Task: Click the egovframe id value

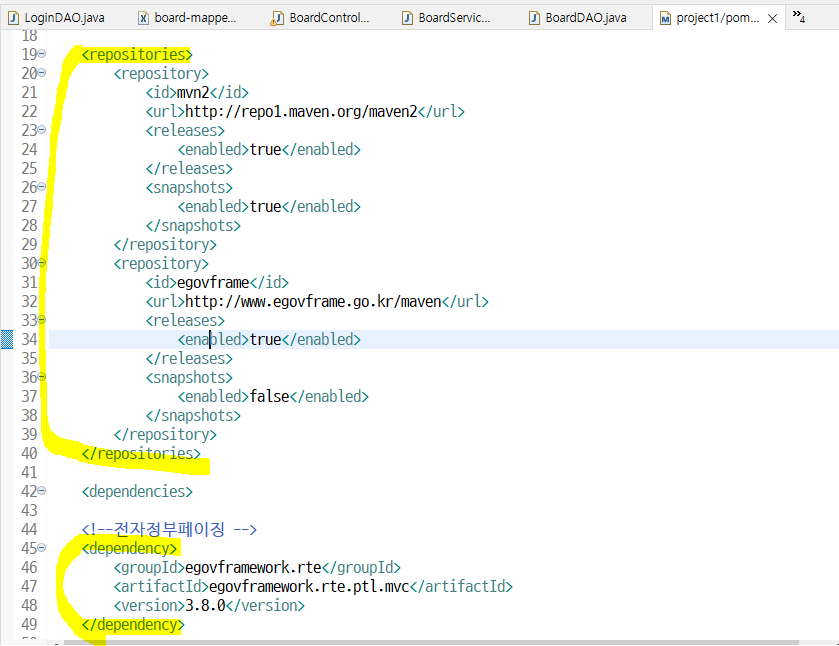Action: click(x=213, y=283)
